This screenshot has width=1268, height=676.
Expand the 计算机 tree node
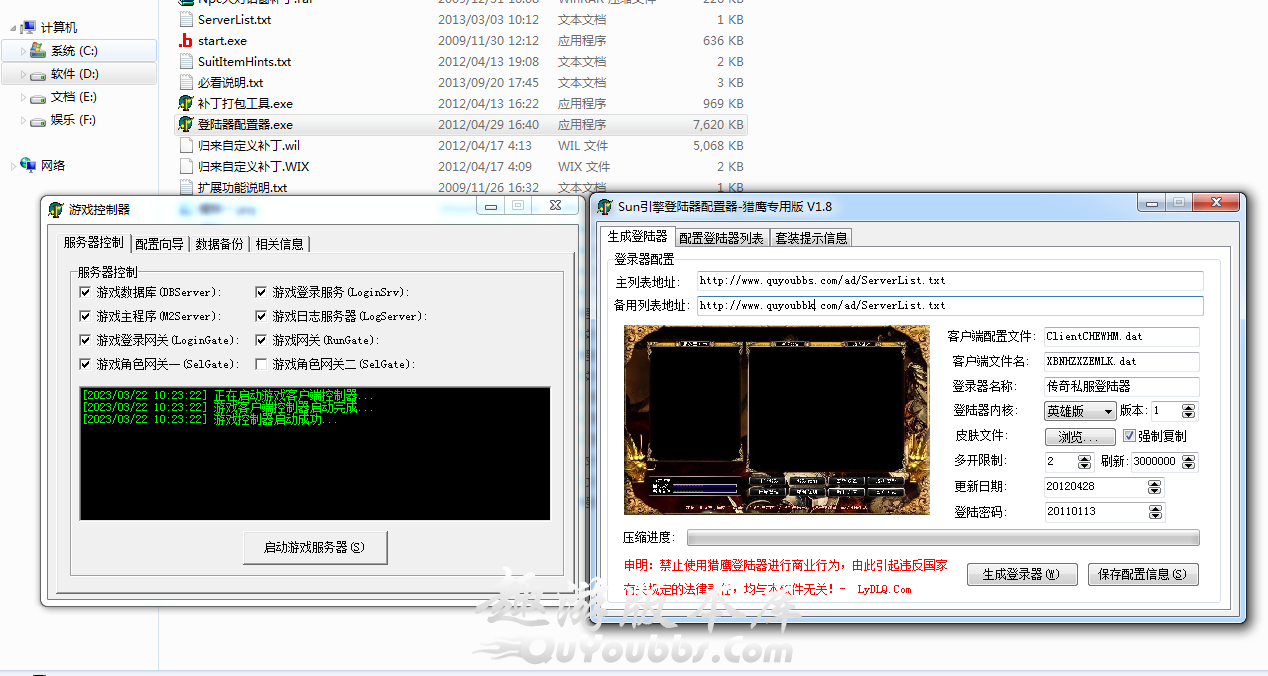click(x=10, y=28)
